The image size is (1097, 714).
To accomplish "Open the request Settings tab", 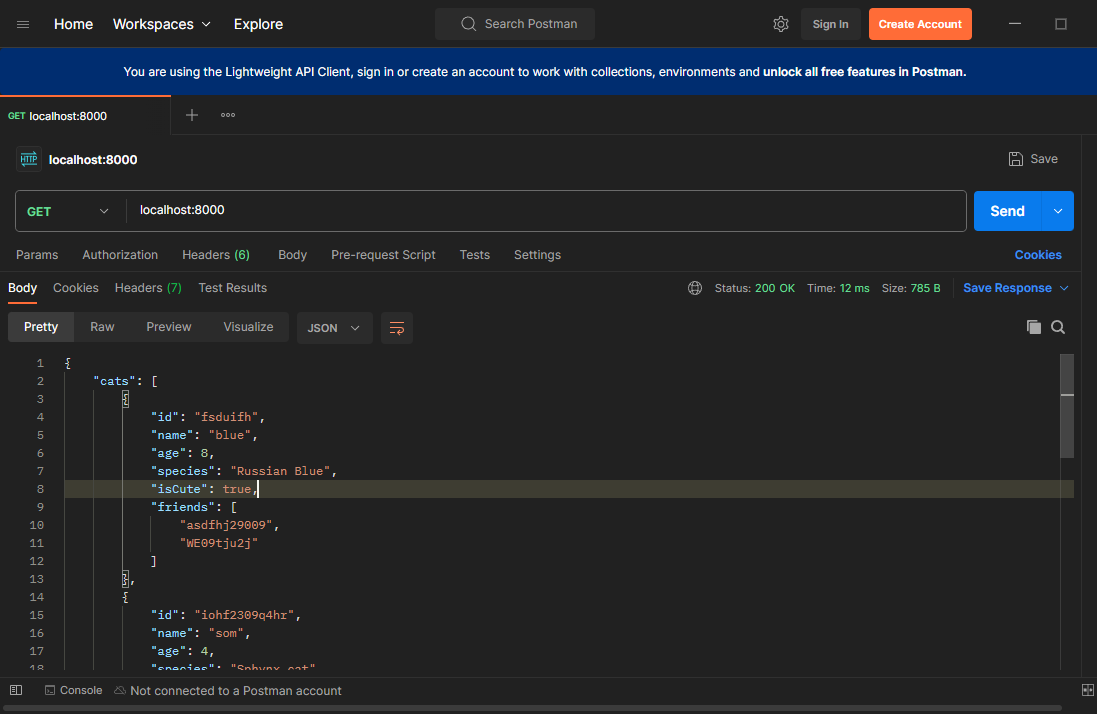I will click(x=537, y=255).
